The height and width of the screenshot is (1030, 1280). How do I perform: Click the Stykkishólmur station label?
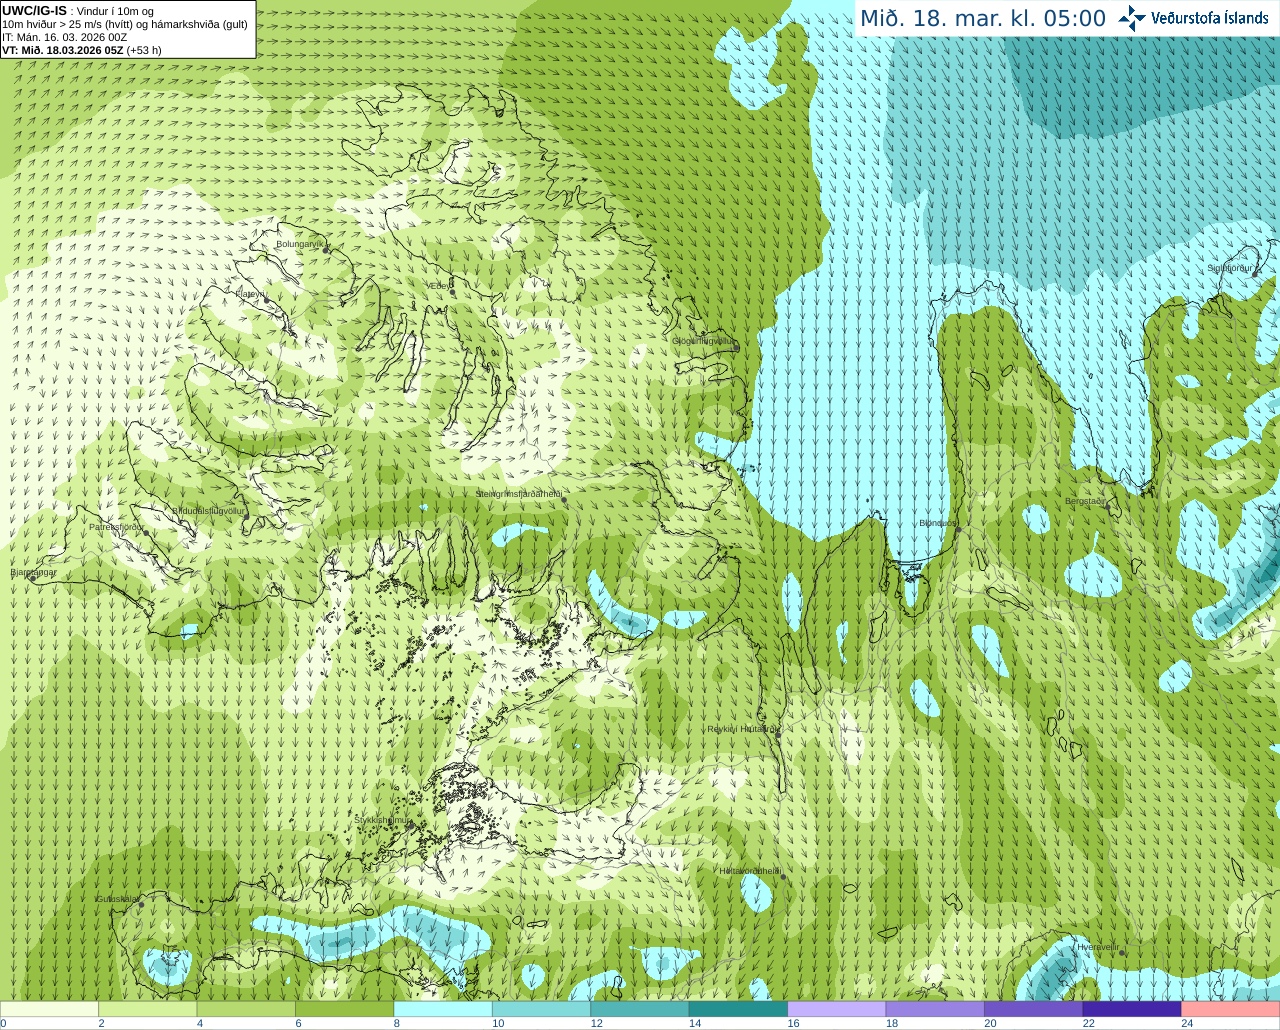[381, 819]
